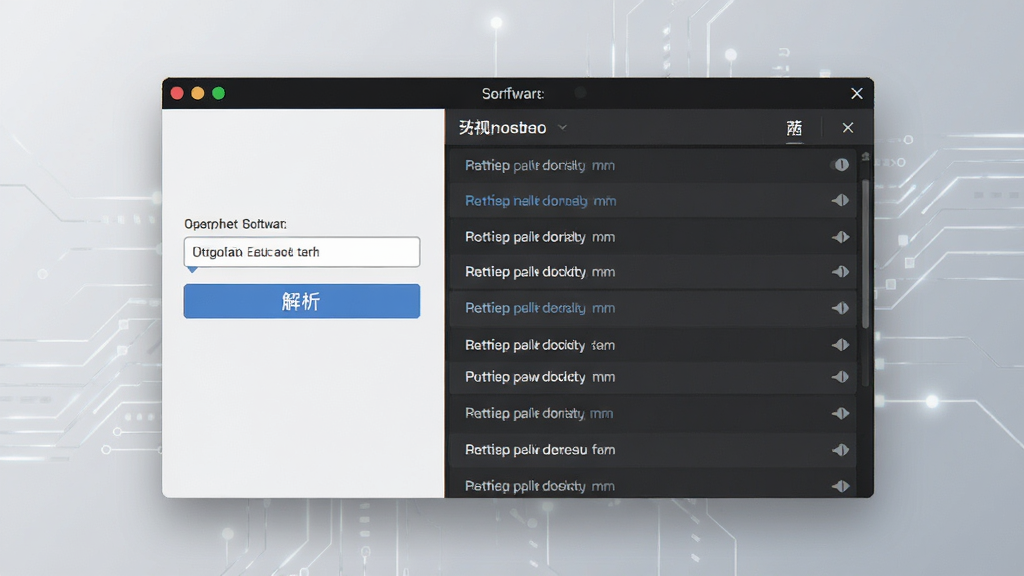The image size is (1024, 576).
Task: Select the 'Rettiep palle dockity mm' text
Action: point(540,272)
